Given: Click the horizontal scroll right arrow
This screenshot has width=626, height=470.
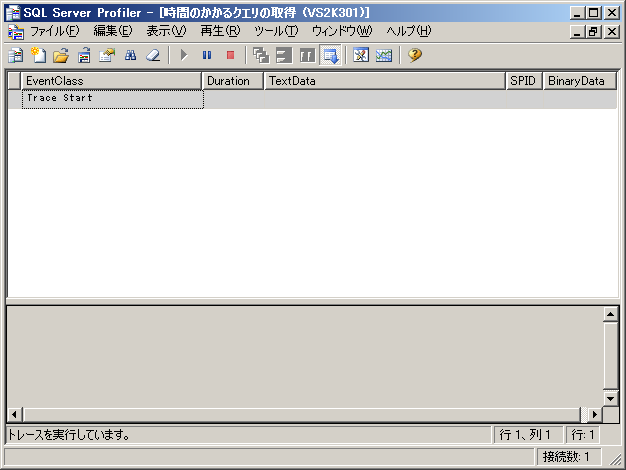Looking at the screenshot, I should point(595,414).
